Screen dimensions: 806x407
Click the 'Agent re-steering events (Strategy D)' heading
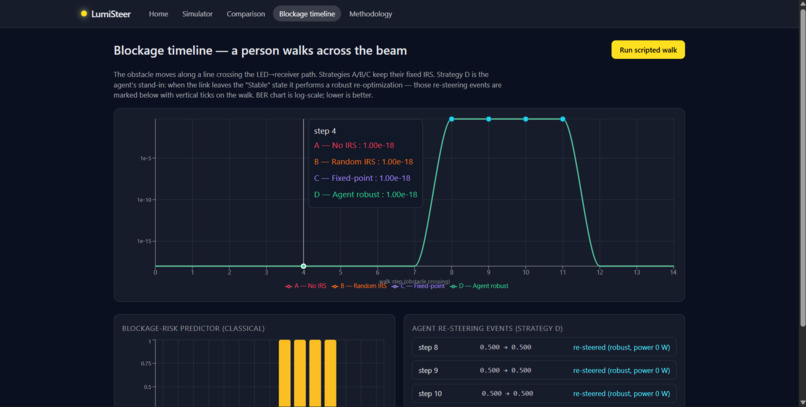coord(487,328)
